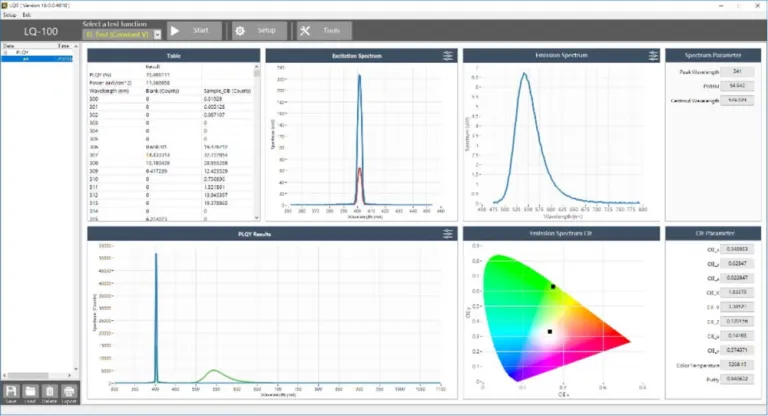Click the Load folder icon
Viewport: 768px width, 416px height.
tap(30, 392)
